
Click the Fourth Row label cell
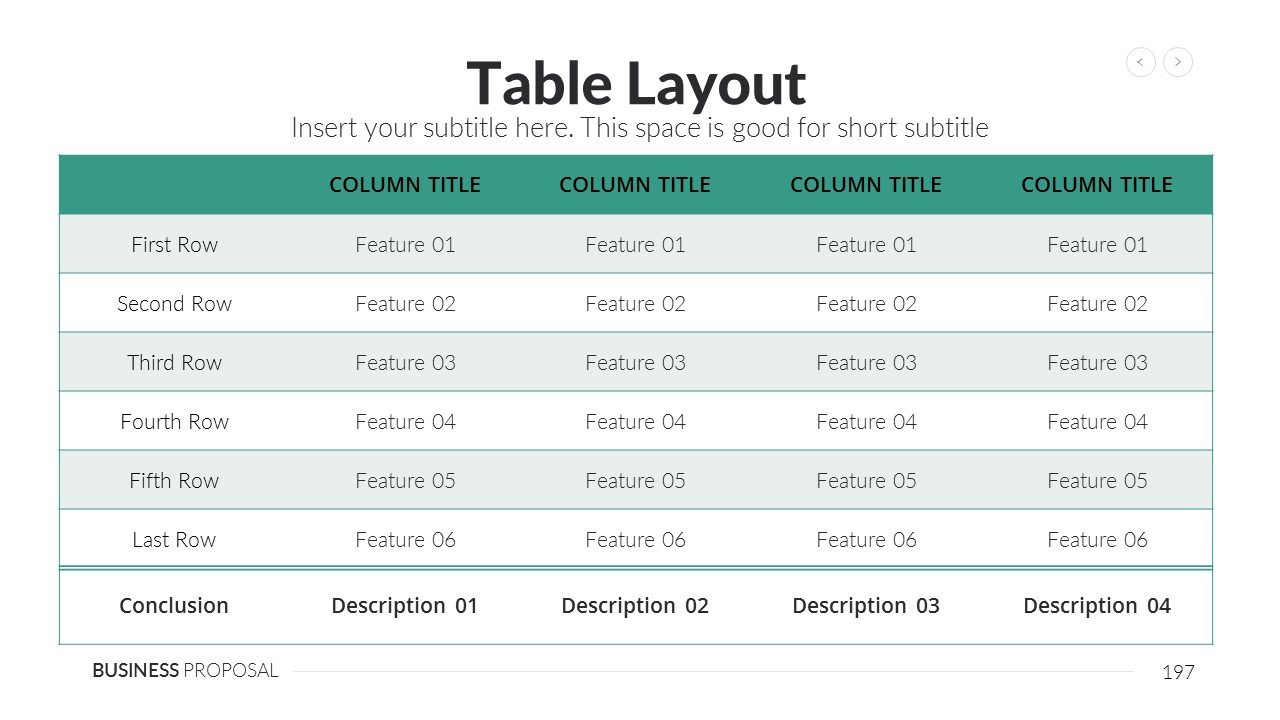click(174, 422)
